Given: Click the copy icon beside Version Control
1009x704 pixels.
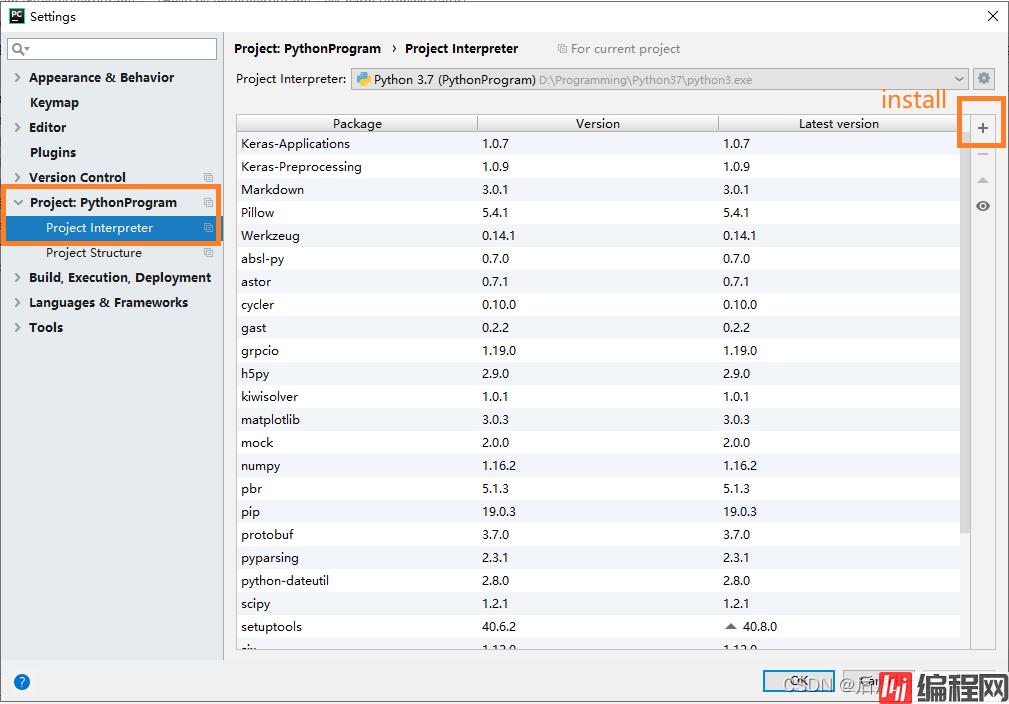Looking at the screenshot, I should click(x=208, y=178).
